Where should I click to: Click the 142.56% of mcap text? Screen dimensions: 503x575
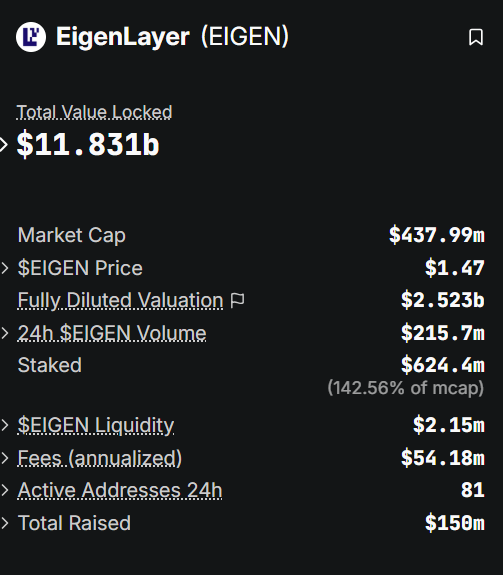tap(405, 388)
